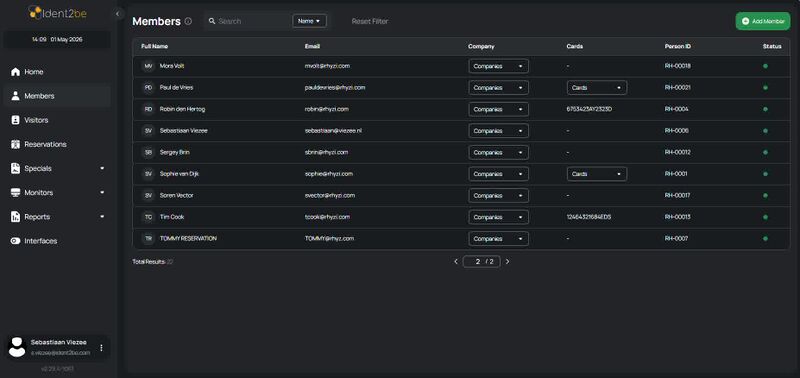Click the Reset Filter link
The width and height of the screenshot is (800, 378).
[370, 21]
